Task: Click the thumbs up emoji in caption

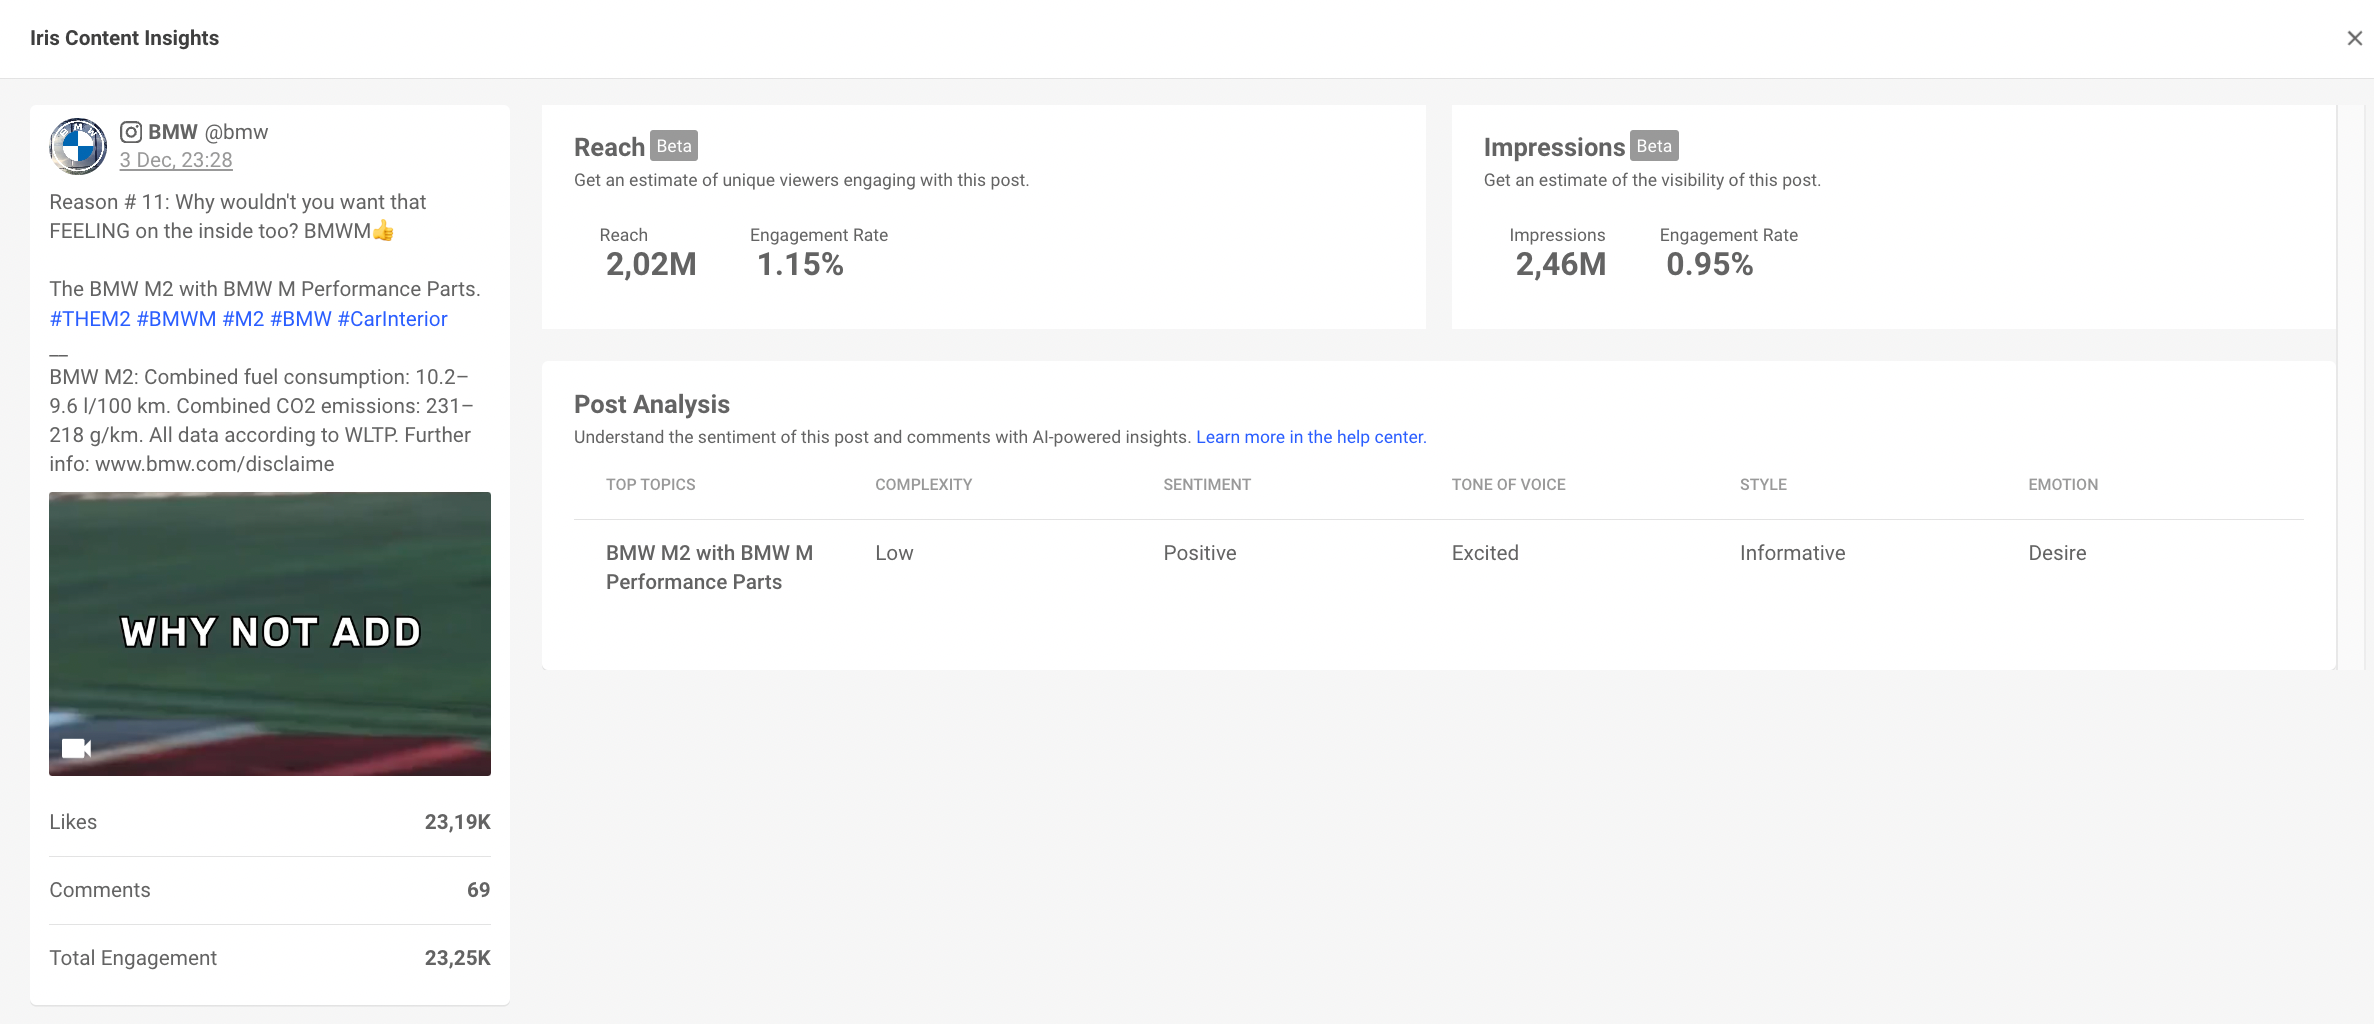Action: (384, 232)
